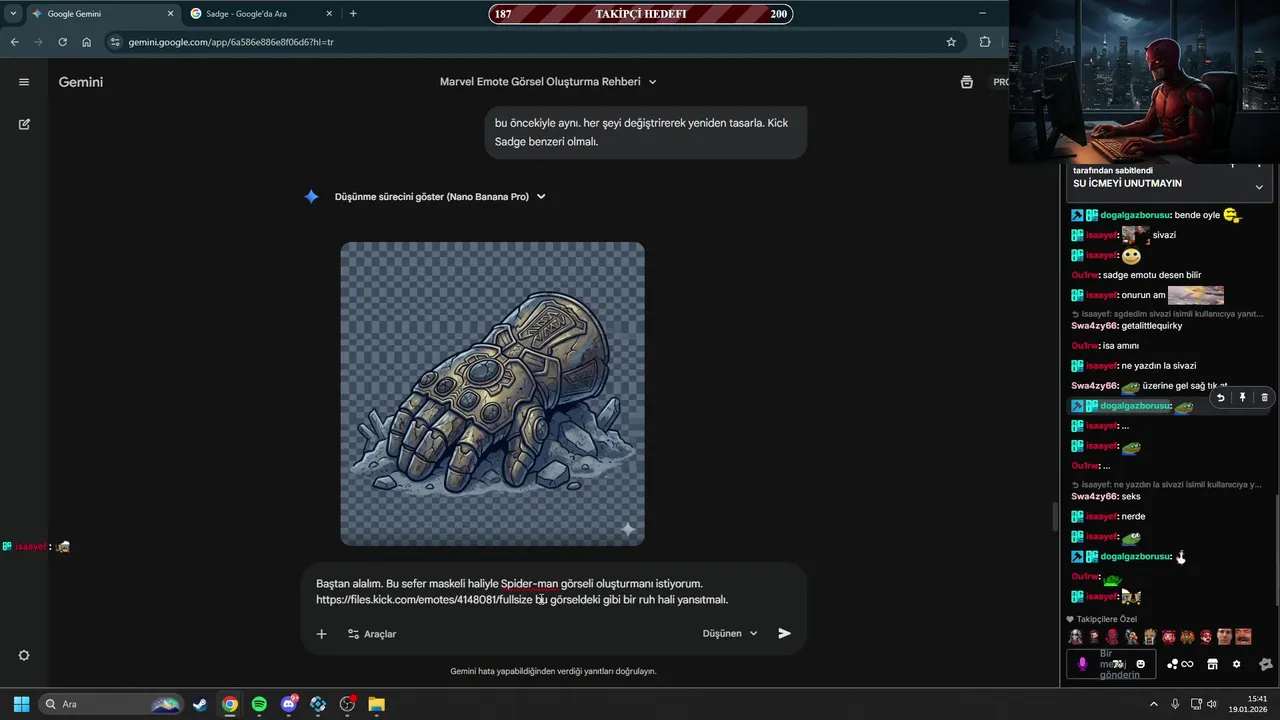Open the 'Düşünen' model selector dropdown

(730, 633)
